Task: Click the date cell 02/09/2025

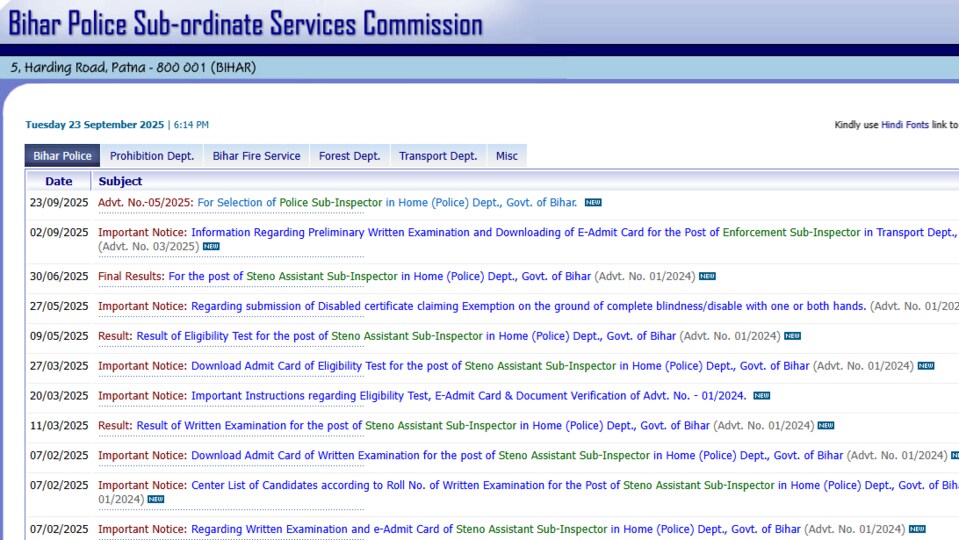Action: [x=59, y=232]
